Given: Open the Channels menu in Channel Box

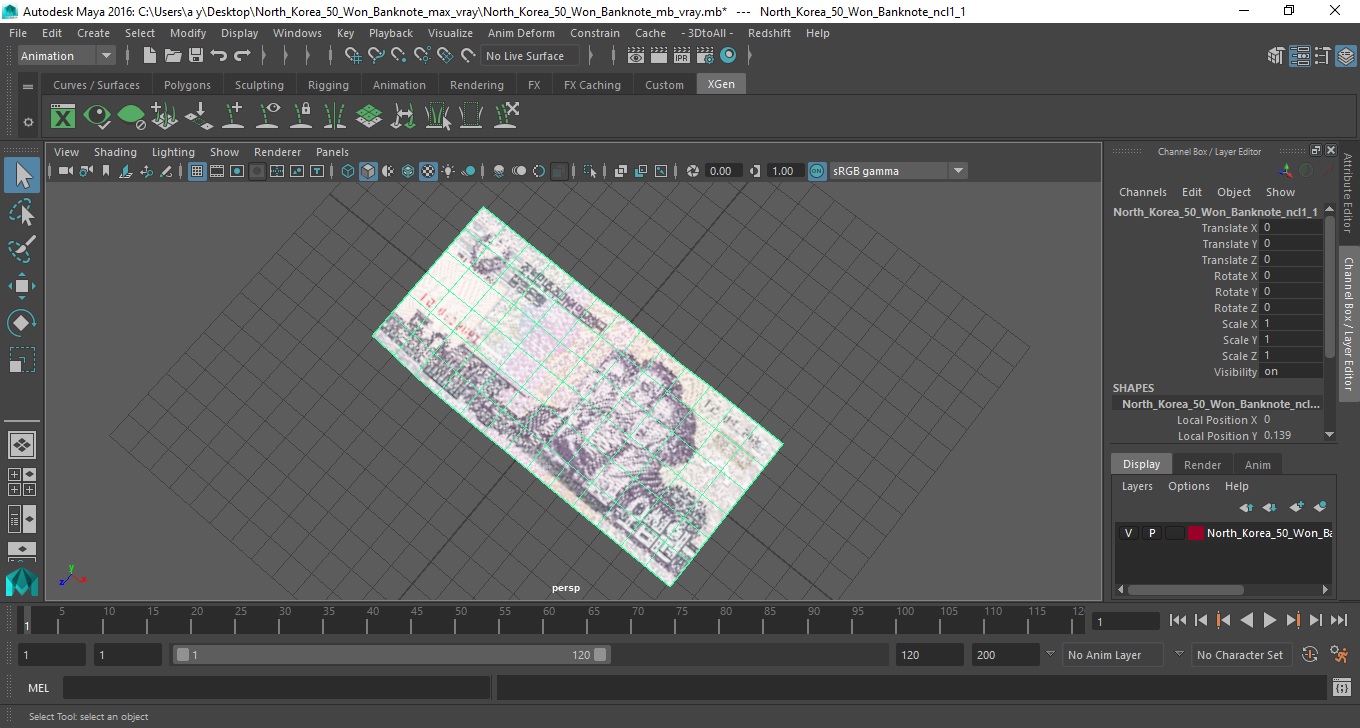Looking at the screenshot, I should pos(1142,192).
